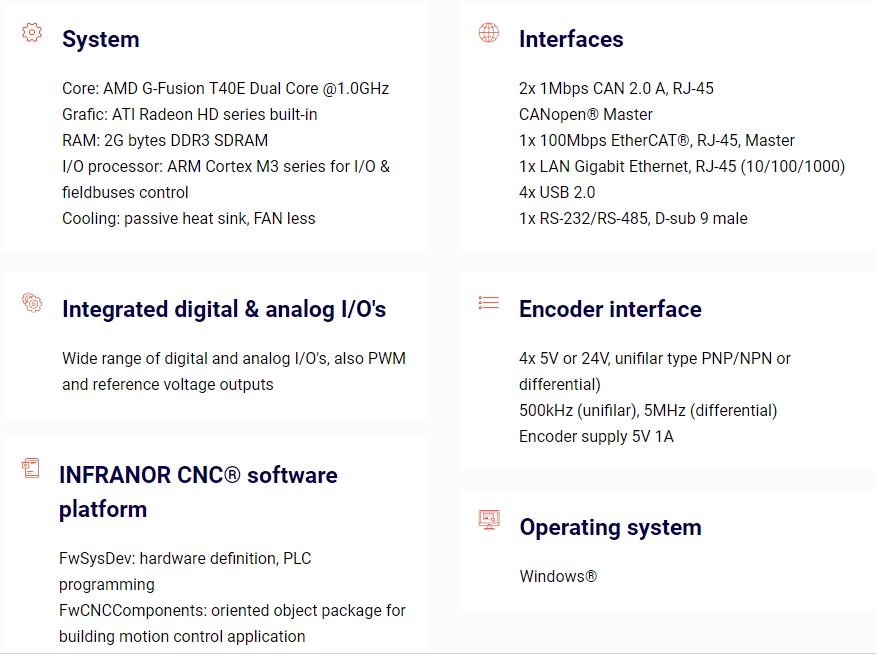Click the '1x LAN Gigabit Ethernet' line
The image size is (876, 654).
tap(682, 166)
